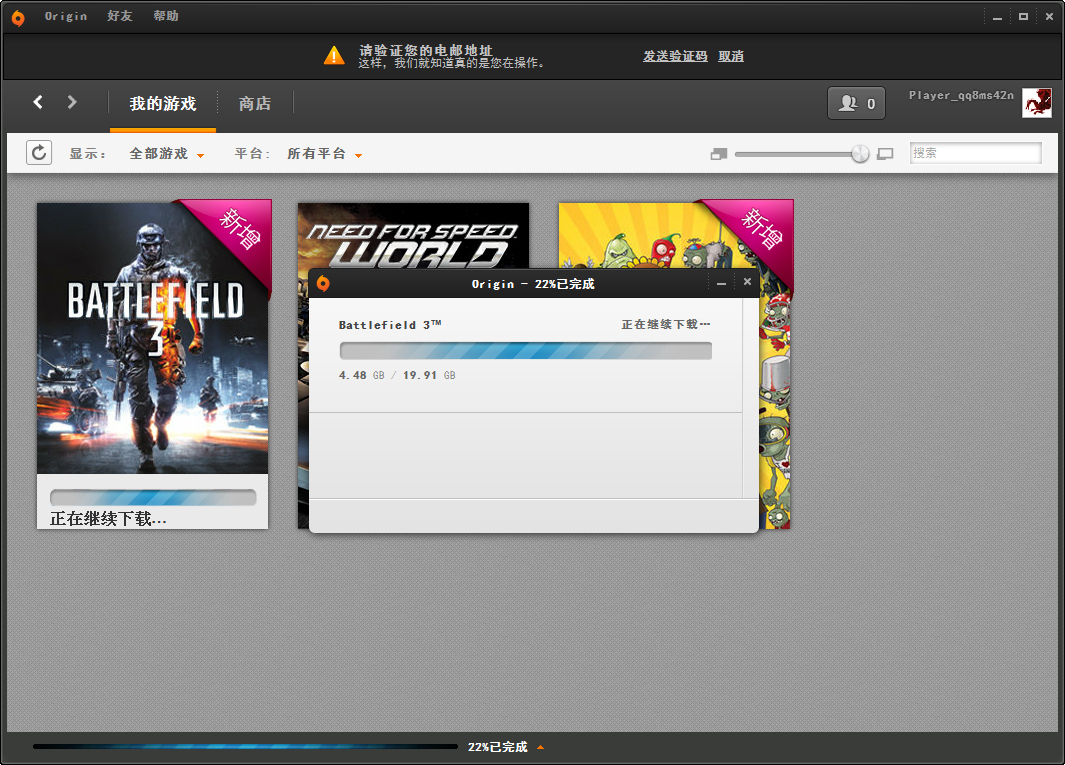The image size is (1065, 765).
Task: Click the 22%已完成 status text at bottom
Action: point(498,747)
